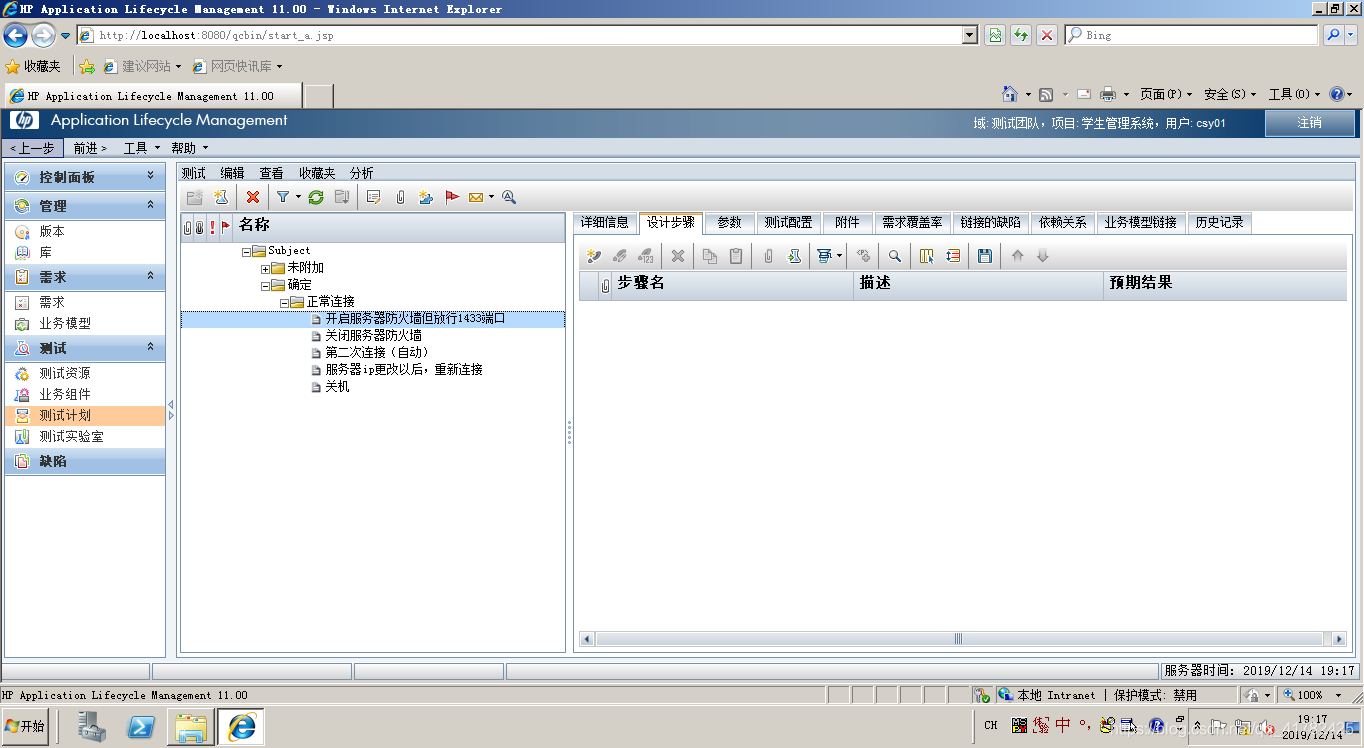1364x748 pixels.
Task: Click the move step down arrow
Action: click(x=1043, y=256)
